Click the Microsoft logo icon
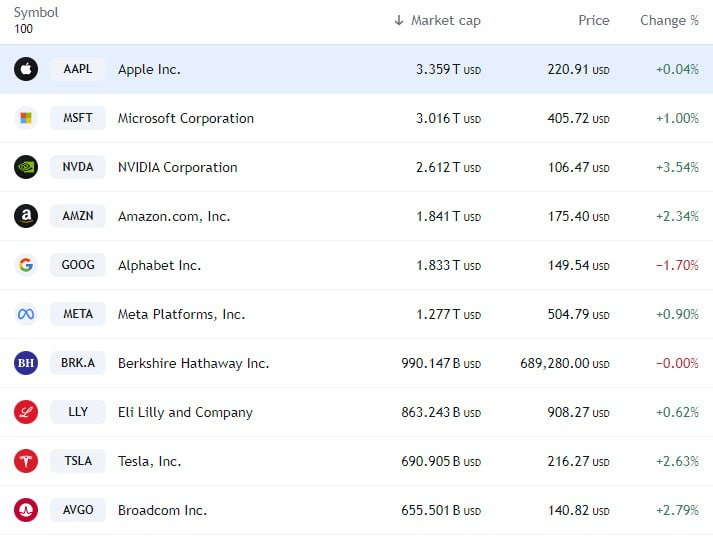The image size is (713, 536). pos(26,118)
